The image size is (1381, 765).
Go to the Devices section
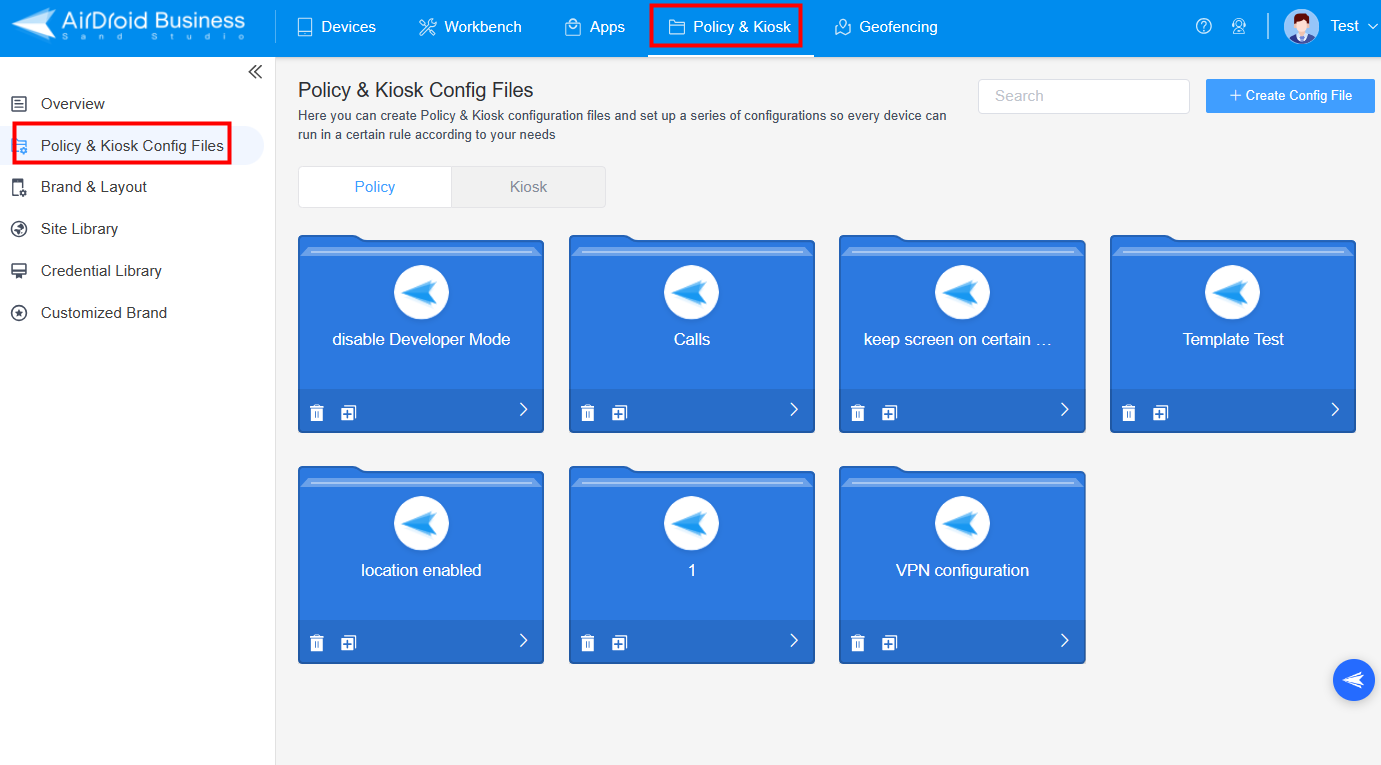pyautogui.click(x=337, y=27)
